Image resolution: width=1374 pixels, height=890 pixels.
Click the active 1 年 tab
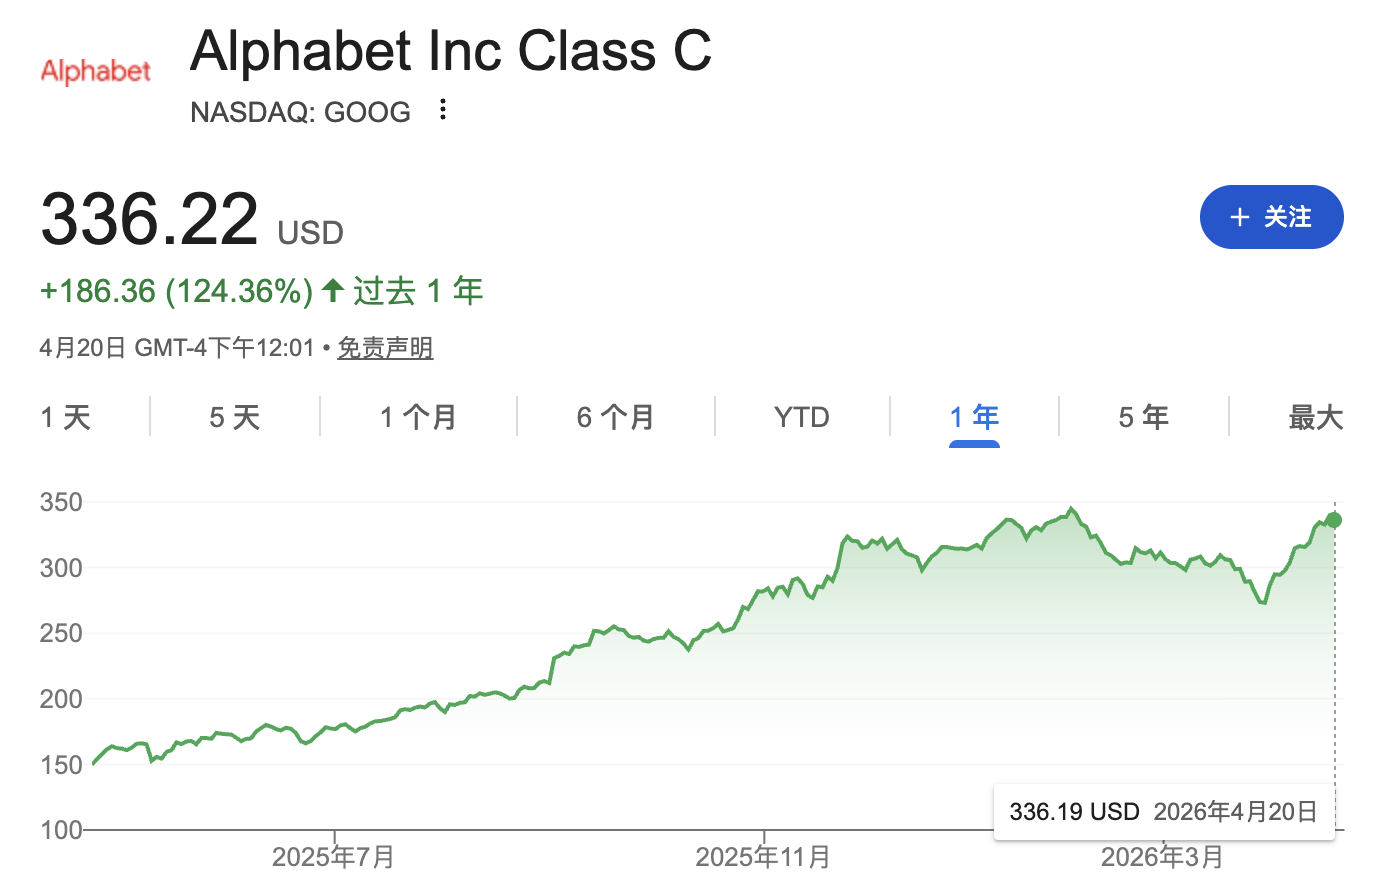point(974,417)
